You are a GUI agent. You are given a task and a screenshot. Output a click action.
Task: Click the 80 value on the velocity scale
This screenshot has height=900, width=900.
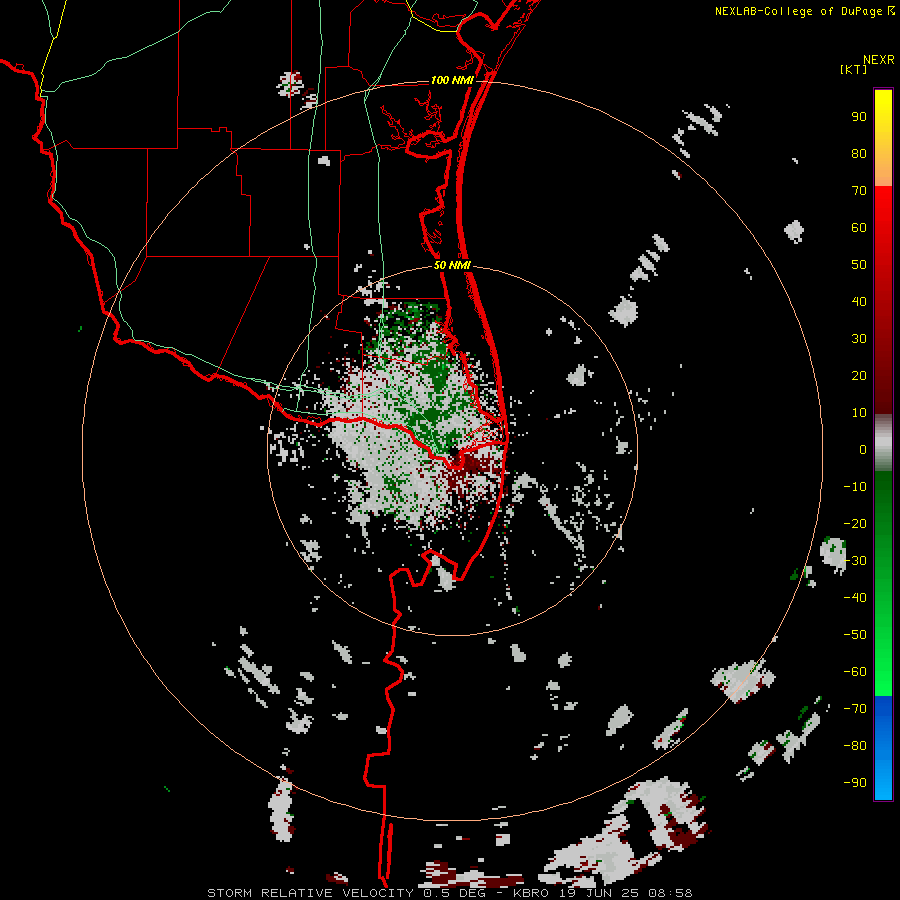click(859, 153)
